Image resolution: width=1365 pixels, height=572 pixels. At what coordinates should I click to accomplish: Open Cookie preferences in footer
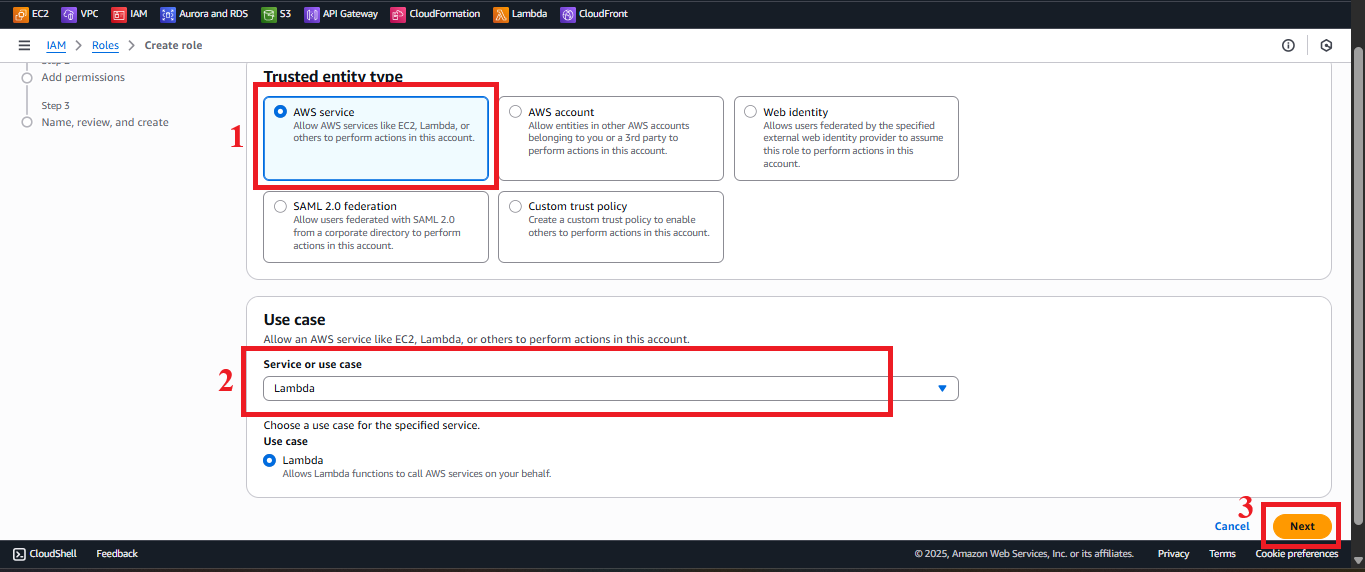click(x=1297, y=553)
